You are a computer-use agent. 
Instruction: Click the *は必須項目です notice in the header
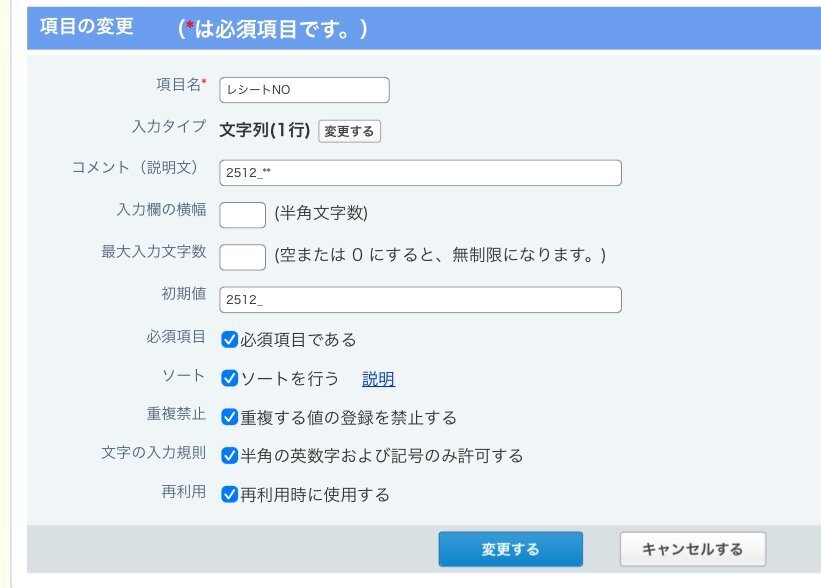click(273, 29)
